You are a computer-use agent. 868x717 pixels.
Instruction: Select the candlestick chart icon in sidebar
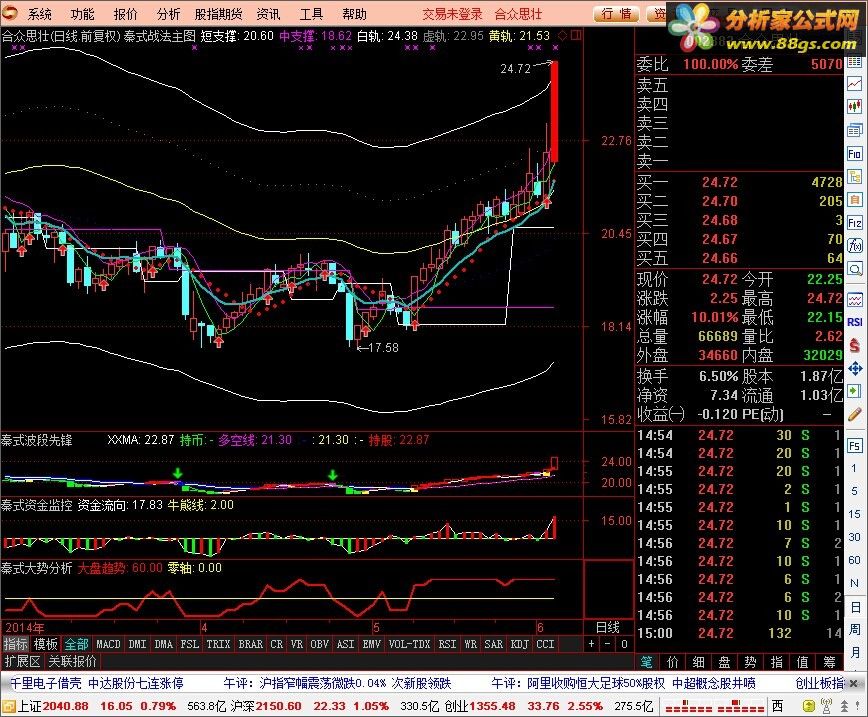(x=855, y=106)
